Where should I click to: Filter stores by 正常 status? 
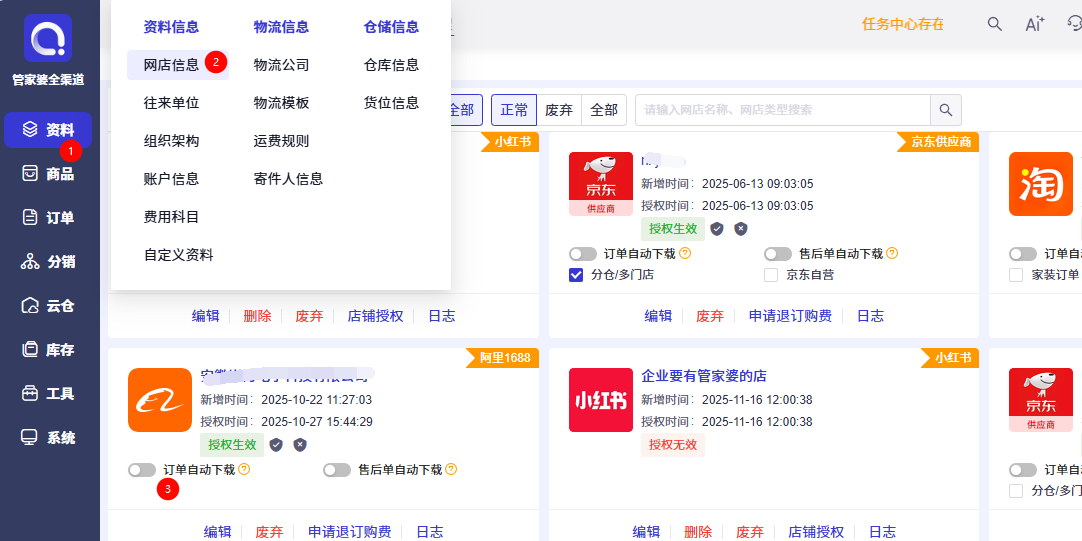pyautogui.click(x=514, y=110)
